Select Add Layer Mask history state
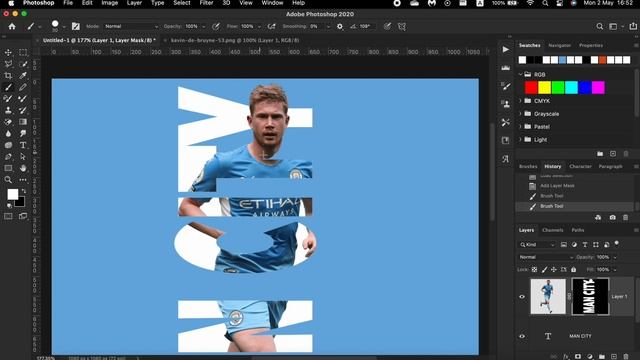This screenshot has width=640, height=360. point(557,186)
